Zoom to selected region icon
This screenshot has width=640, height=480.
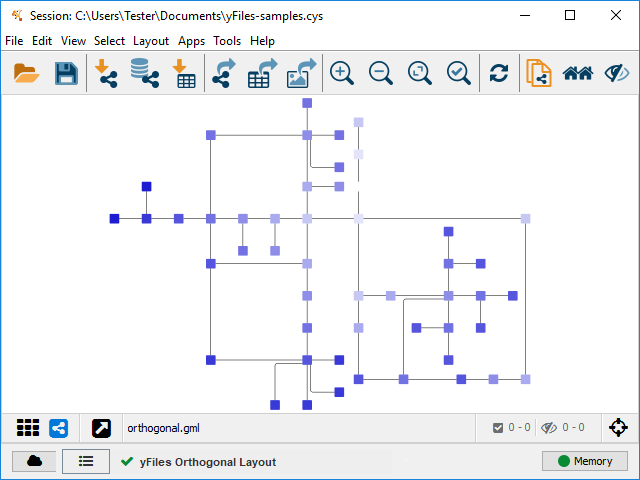[x=459, y=73]
